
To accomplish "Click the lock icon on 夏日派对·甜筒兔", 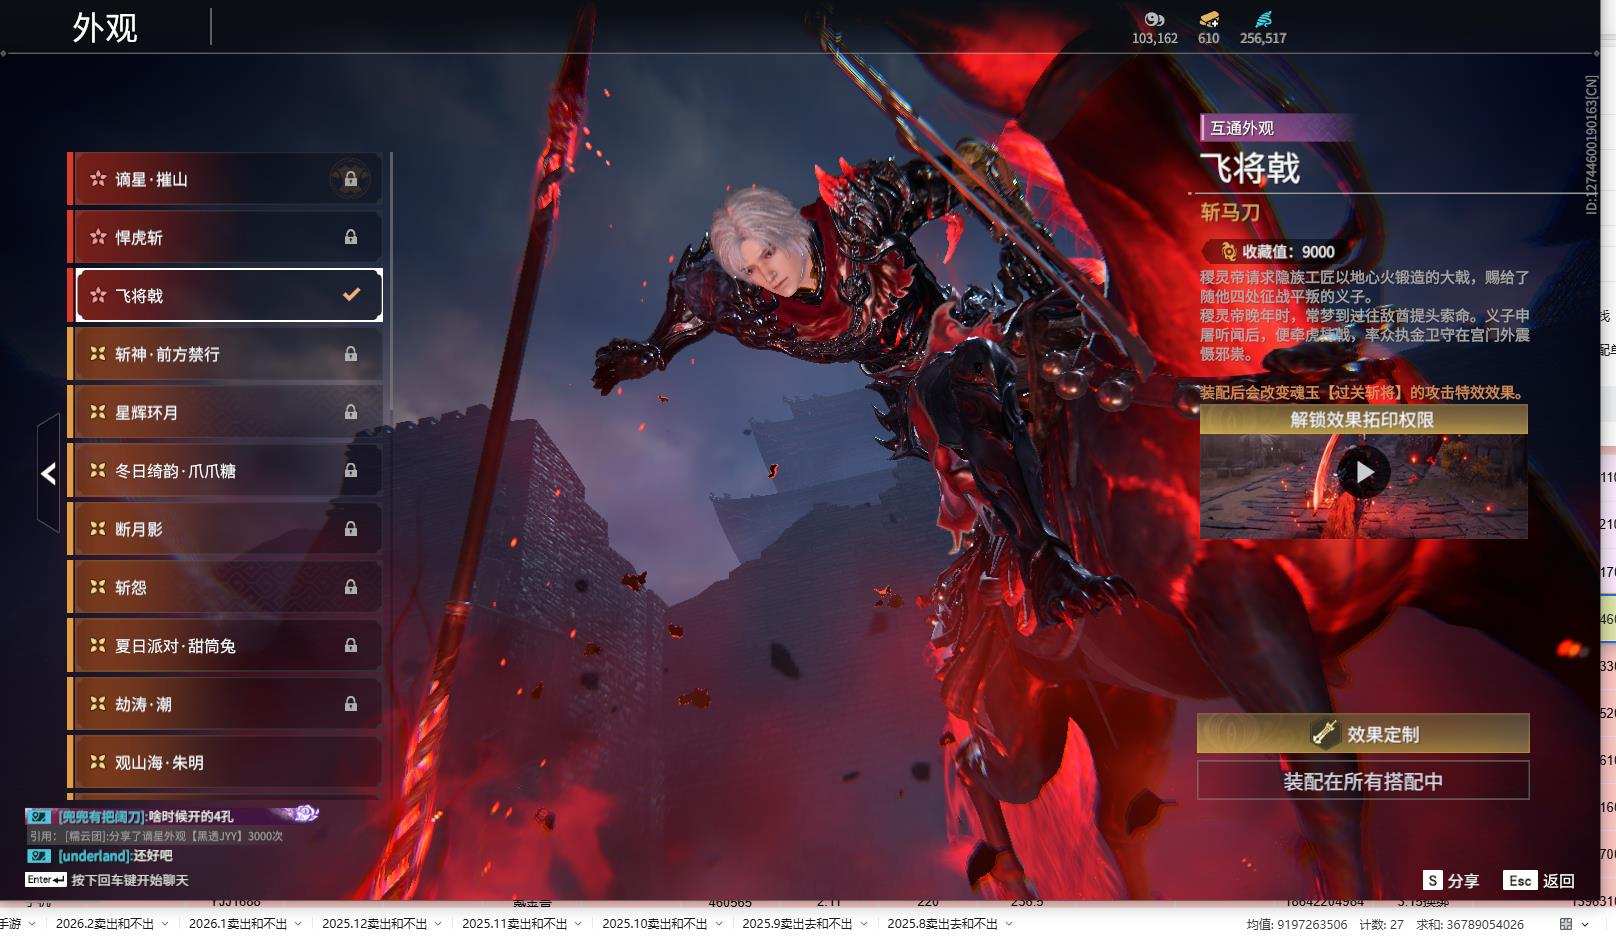I will point(351,645).
